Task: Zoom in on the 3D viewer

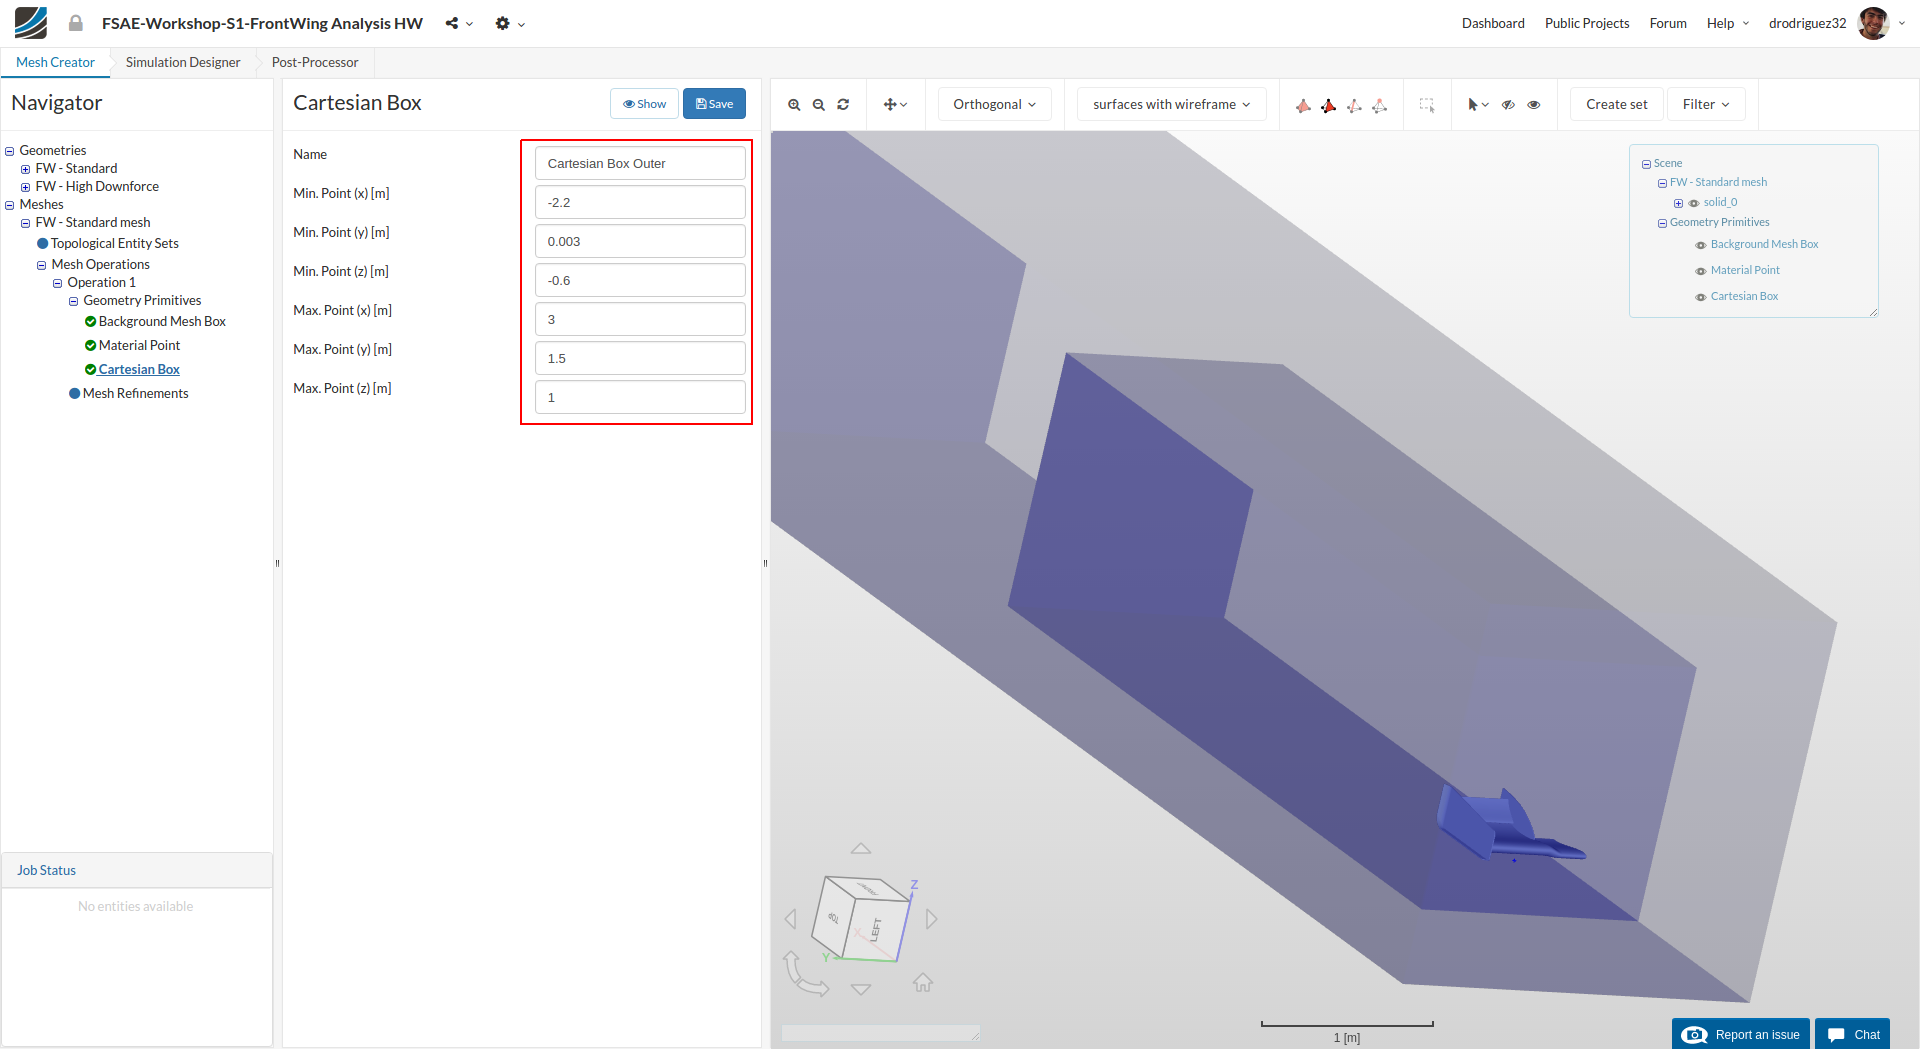Action: tap(794, 105)
